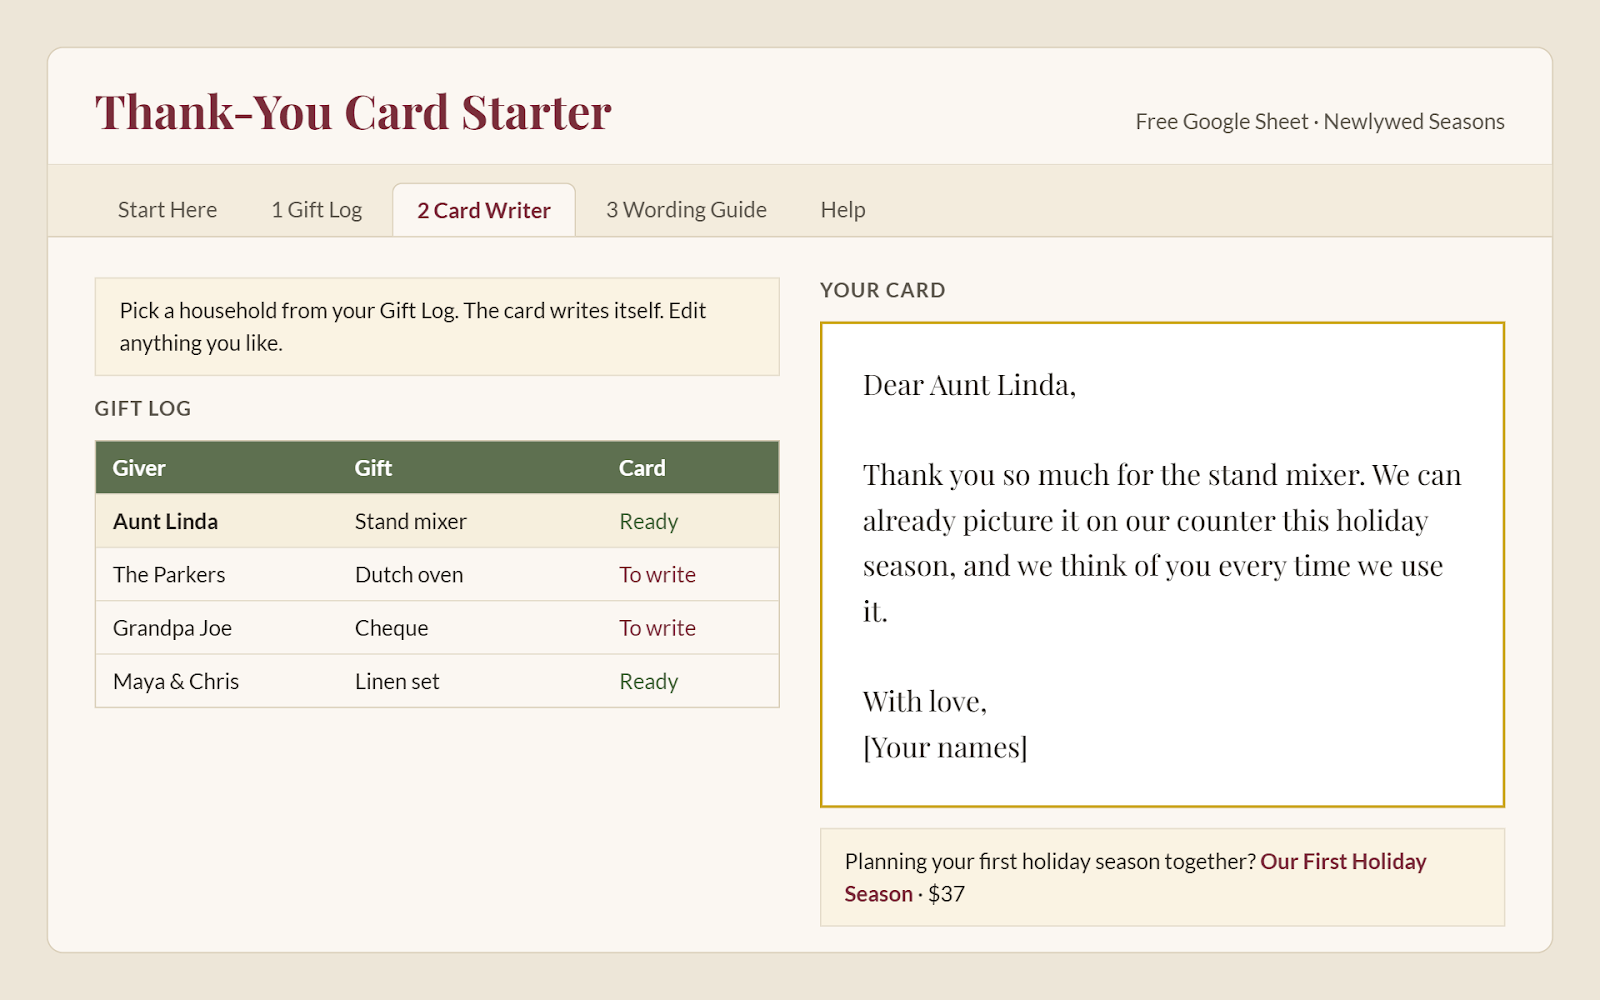Click the Thank-You Card Starter title
This screenshot has height=1000, width=1600.
[x=353, y=112]
